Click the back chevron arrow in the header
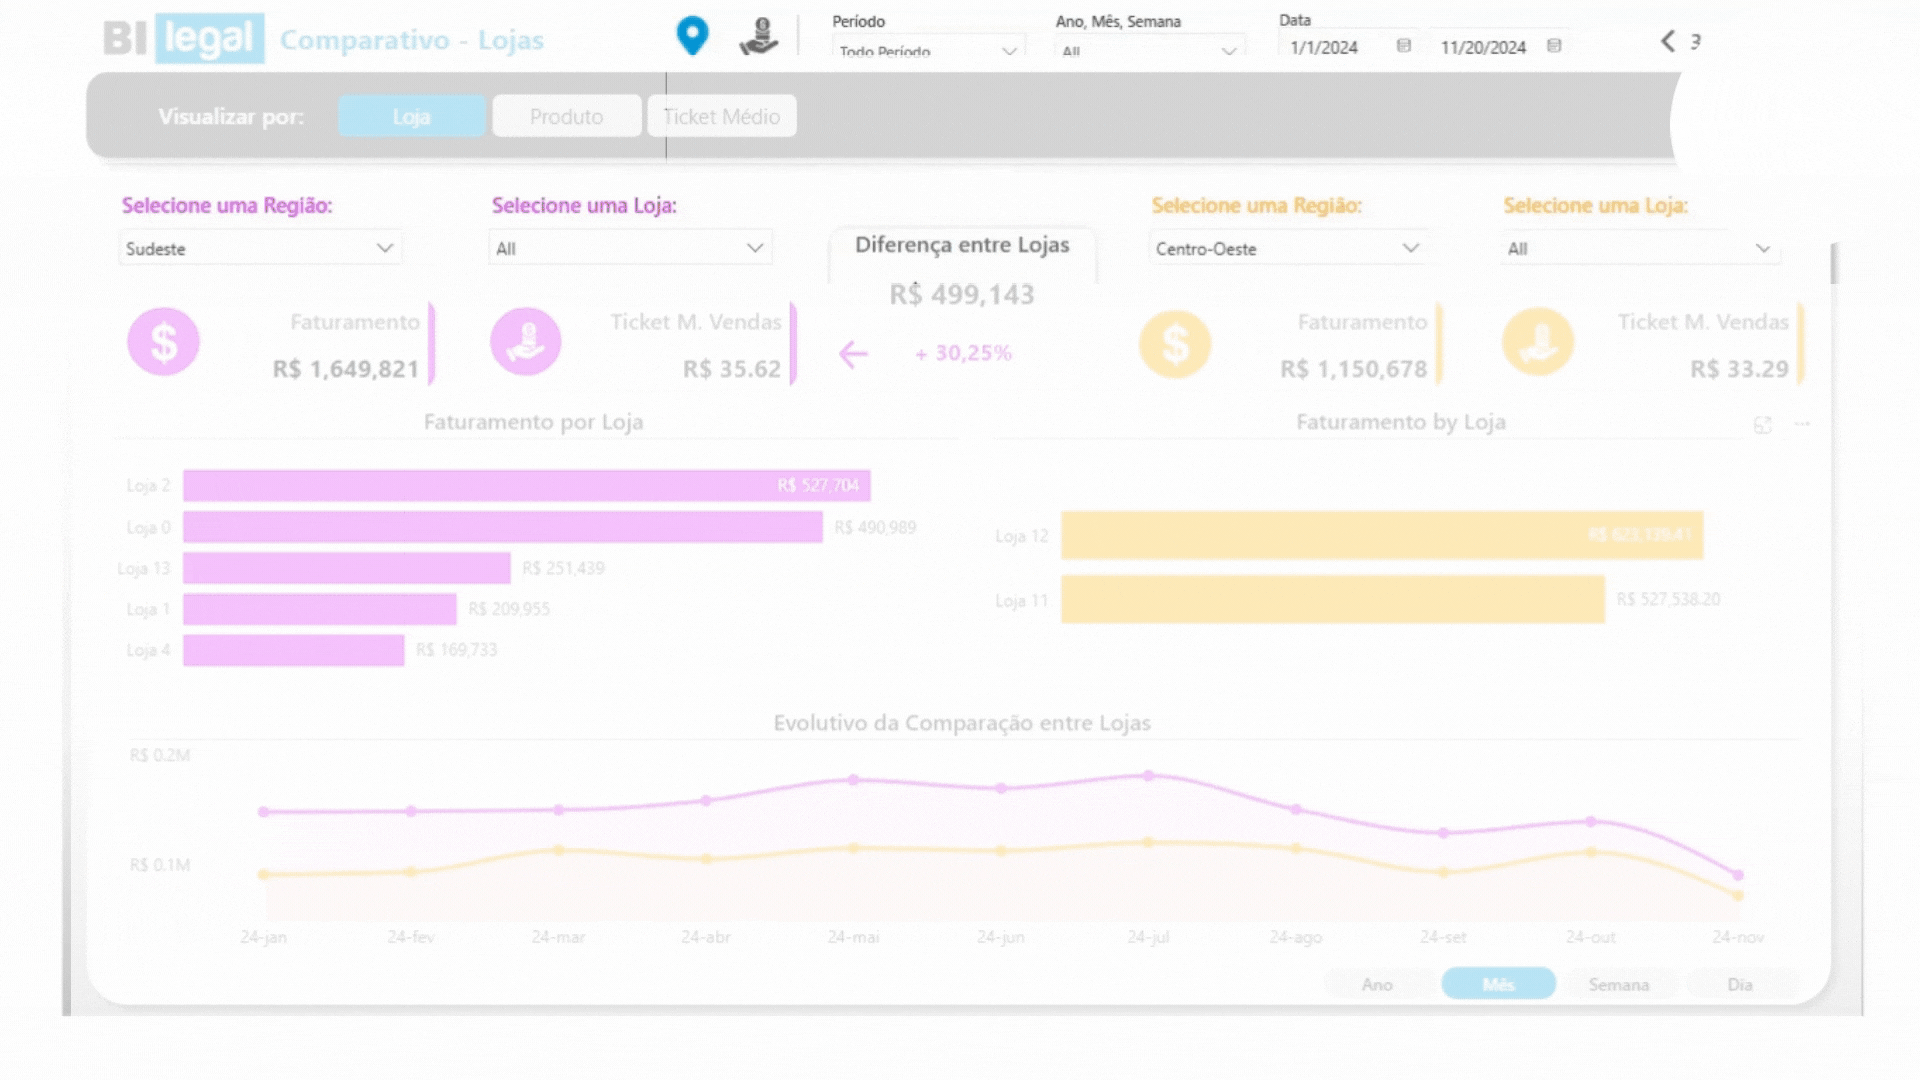Screen dimensions: 1920x1080 (1667, 41)
